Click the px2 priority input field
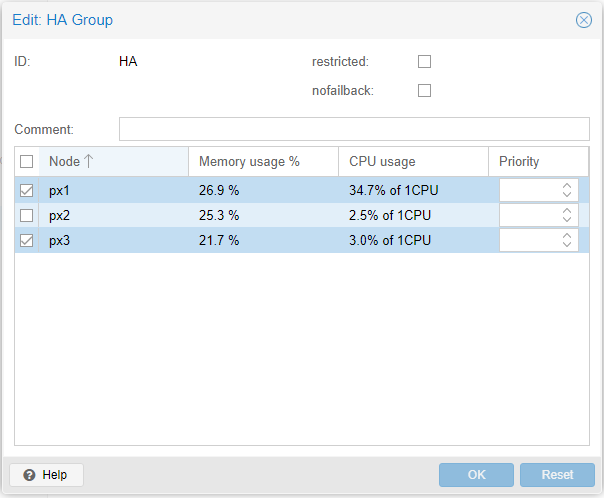 [x=528, y=215]
